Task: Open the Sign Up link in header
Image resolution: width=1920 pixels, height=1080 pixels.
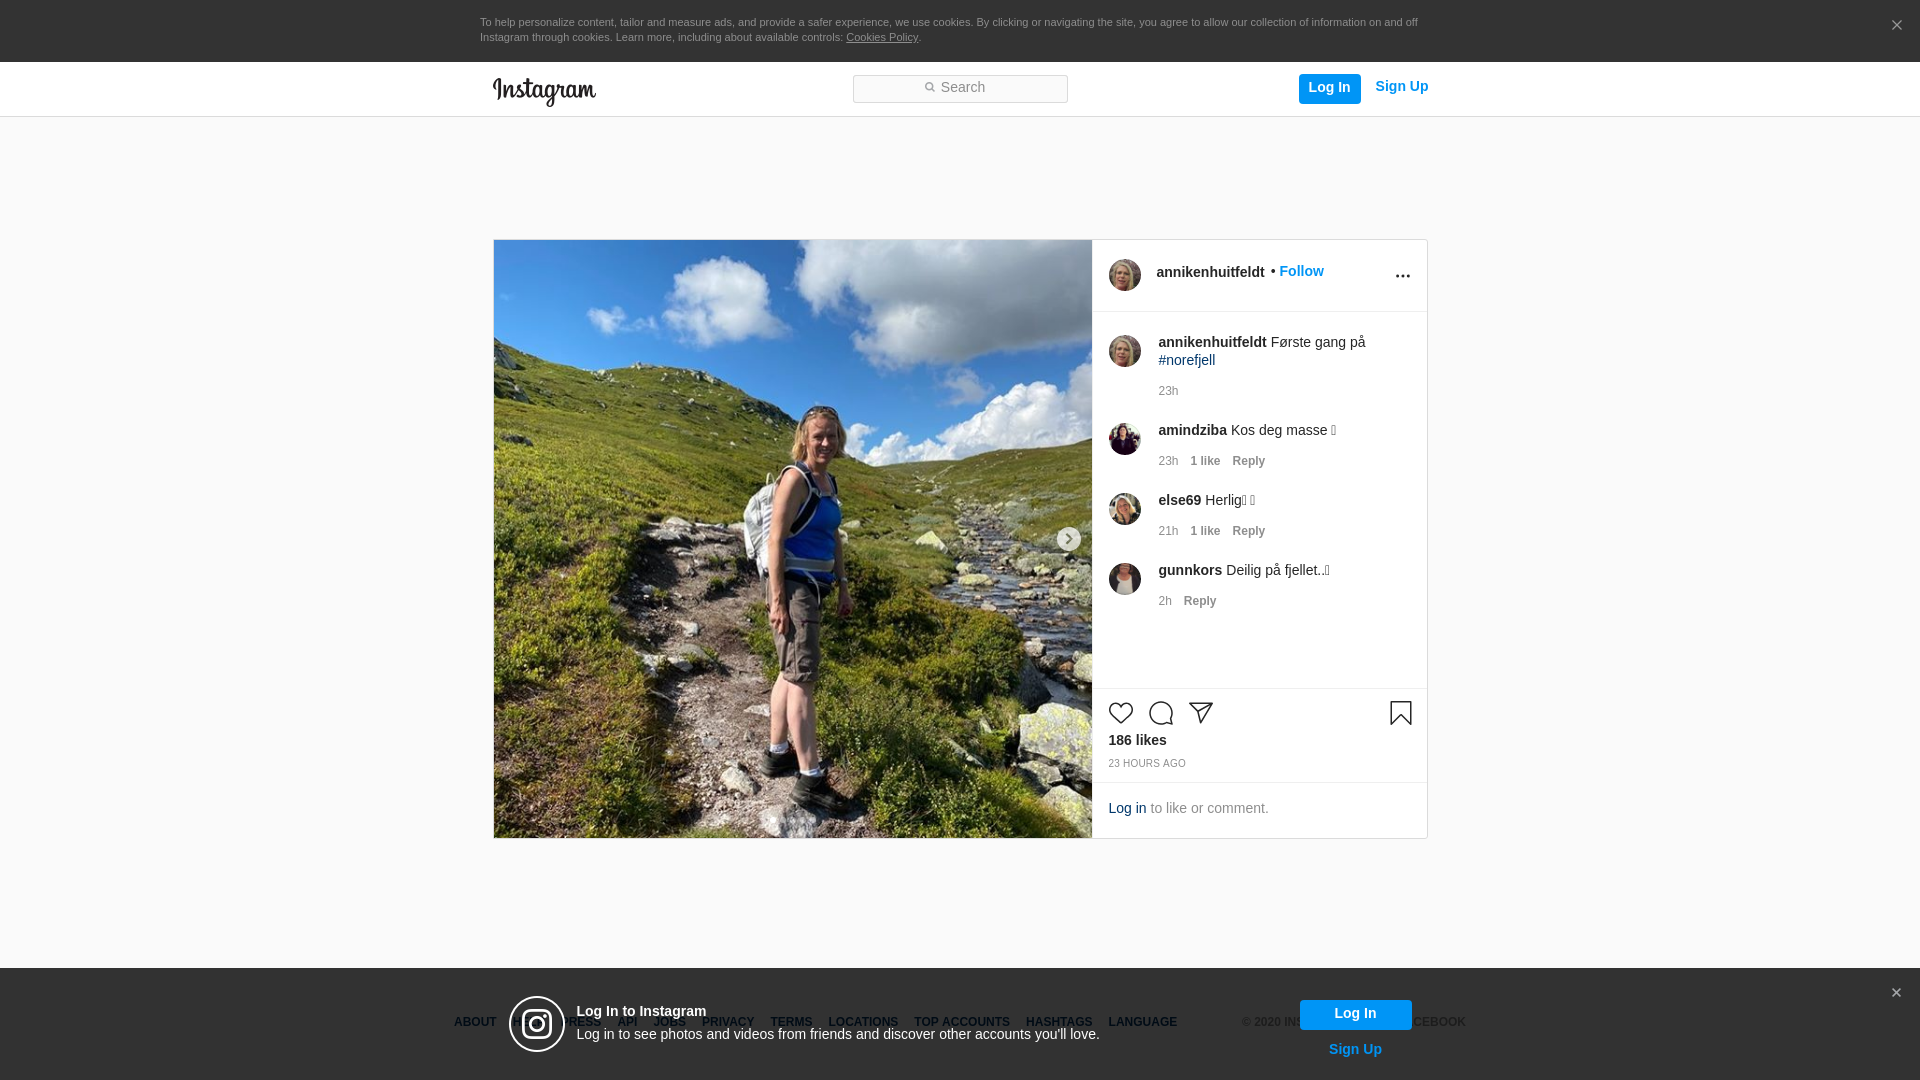Action: coord(1401,87)
